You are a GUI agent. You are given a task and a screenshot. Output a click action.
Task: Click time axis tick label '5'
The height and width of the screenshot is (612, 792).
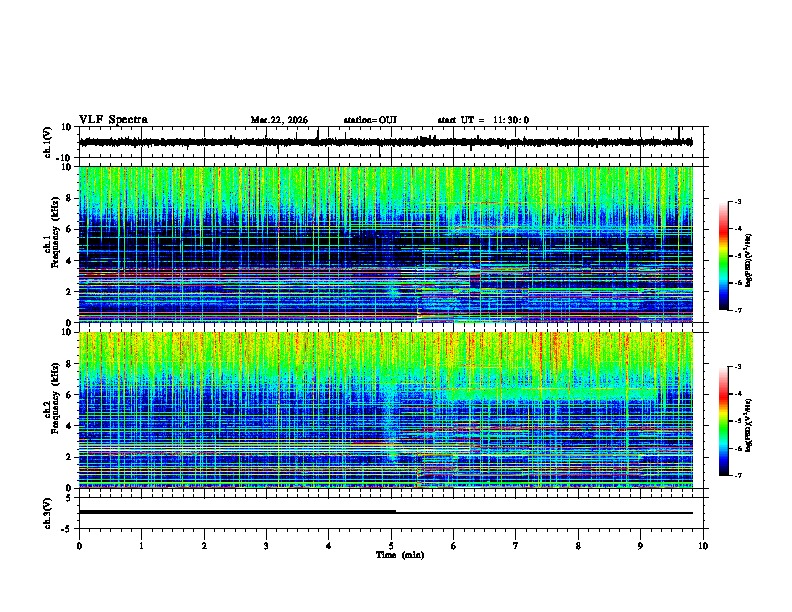(x=391, y=546)
